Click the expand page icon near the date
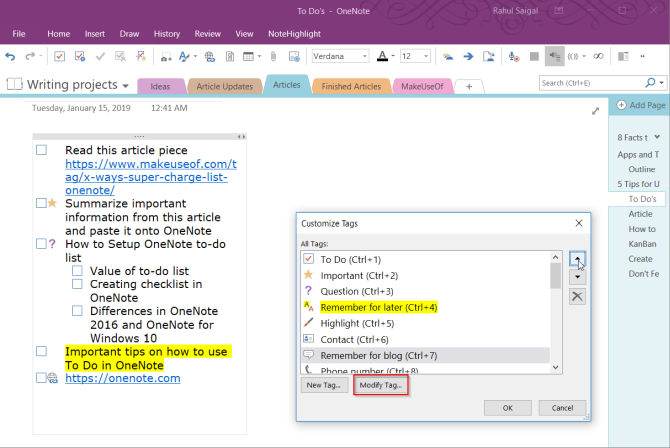This screenshot has height=448, width=670. (x=596, y=110)
